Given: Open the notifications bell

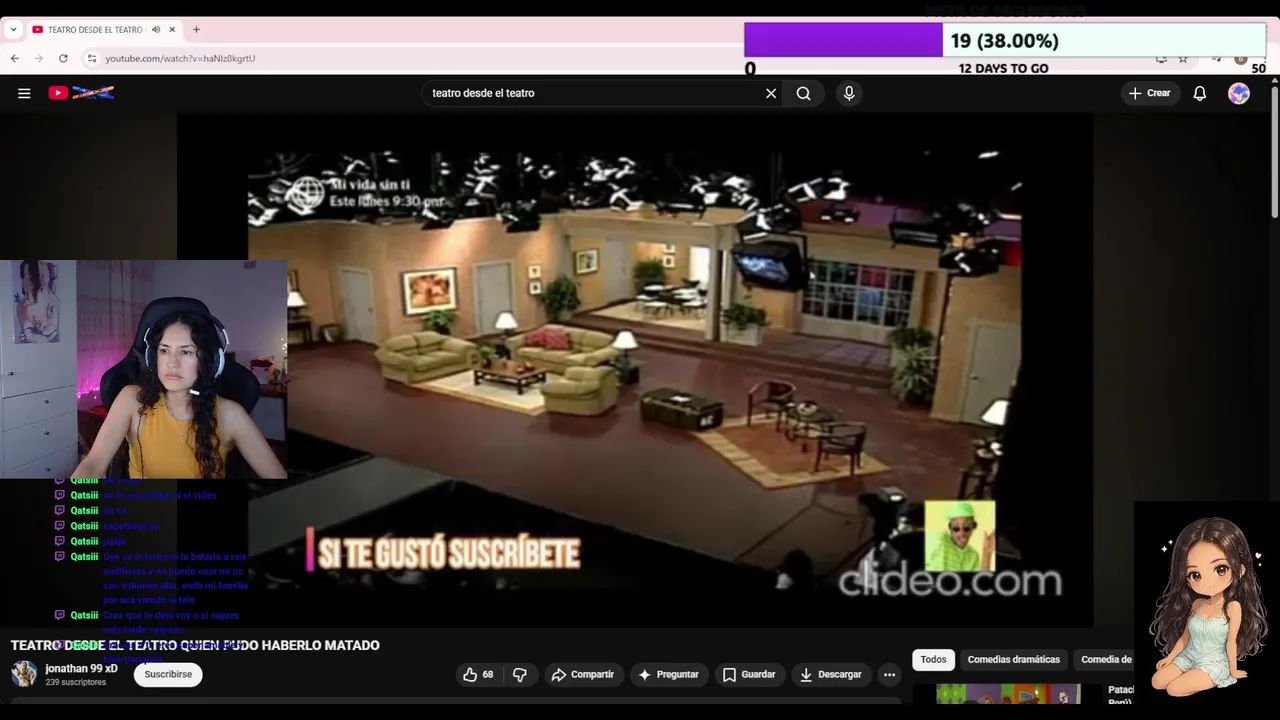Looking at the screenshot, I should pos(1199,93).
